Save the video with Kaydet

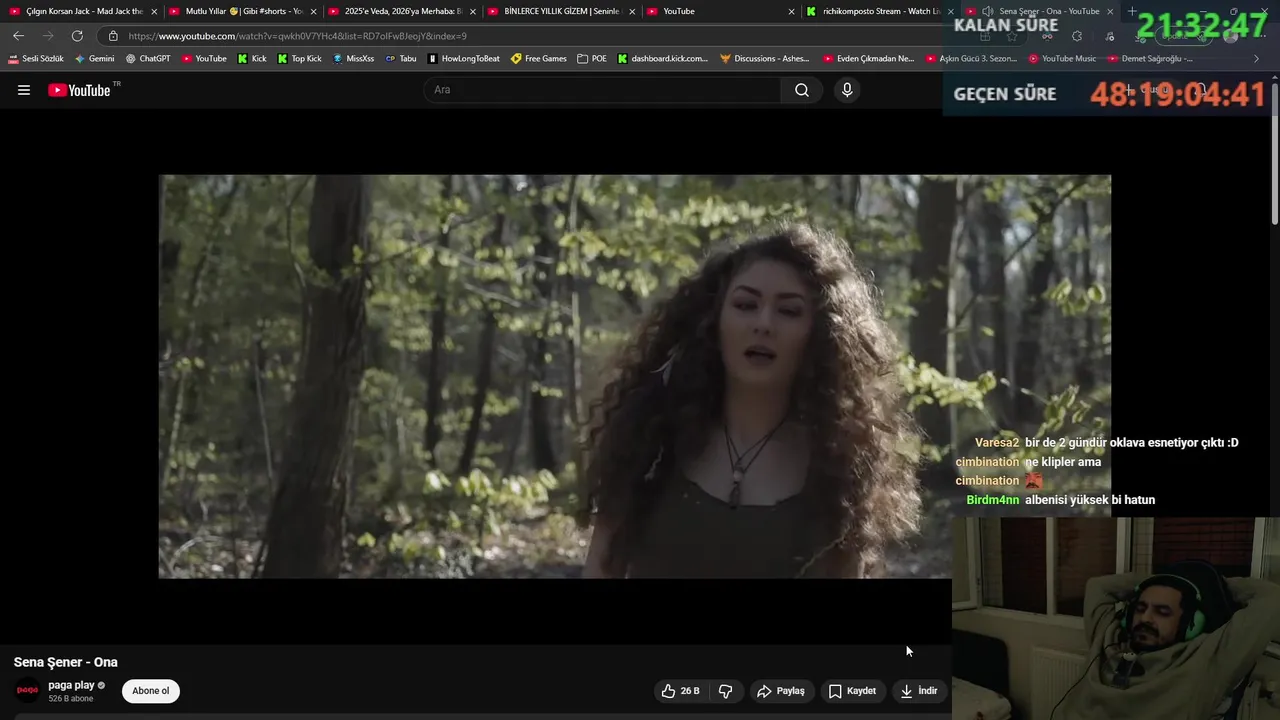tap(852, 691)
